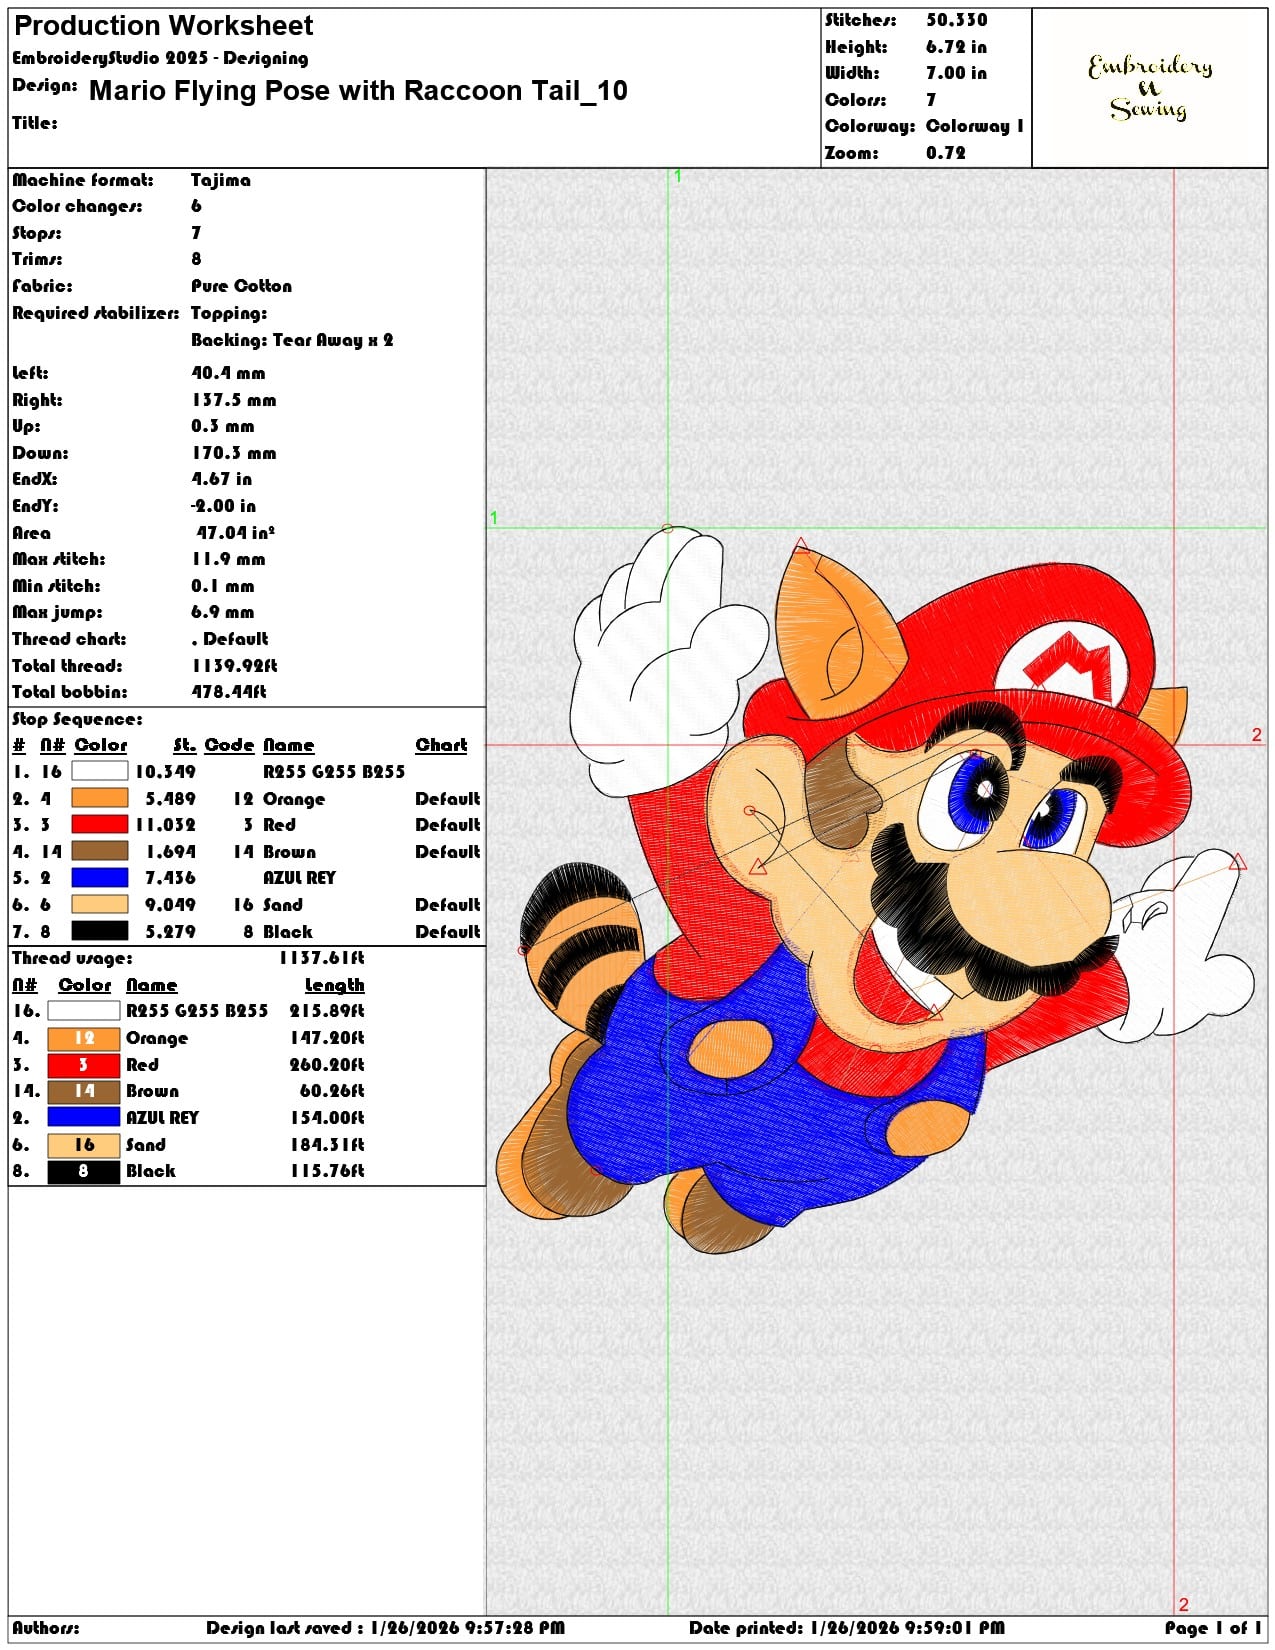This screenshot has width=1275, height=1650.
Task: Click the Right value 137.5 mm
Action: [x=233, y=400]
